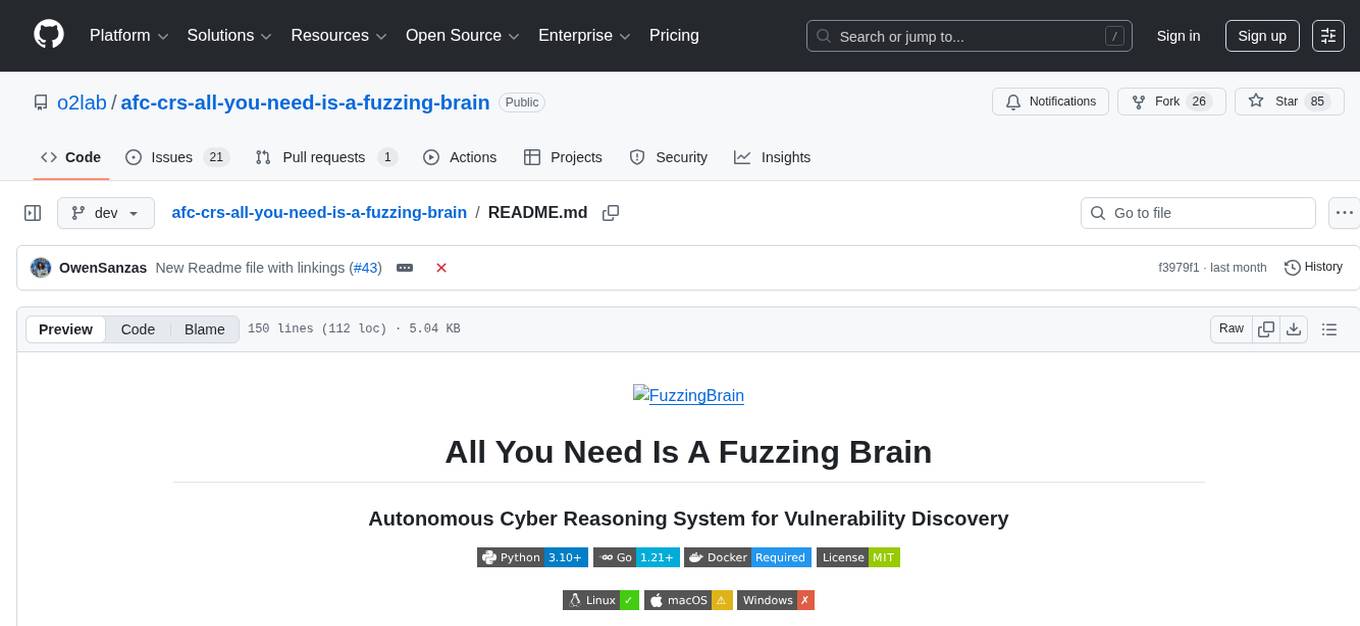The height and width of the screenshot is (626, 1360).
Task: Open pull request #43 link
Action: click(x=366, y=267)
